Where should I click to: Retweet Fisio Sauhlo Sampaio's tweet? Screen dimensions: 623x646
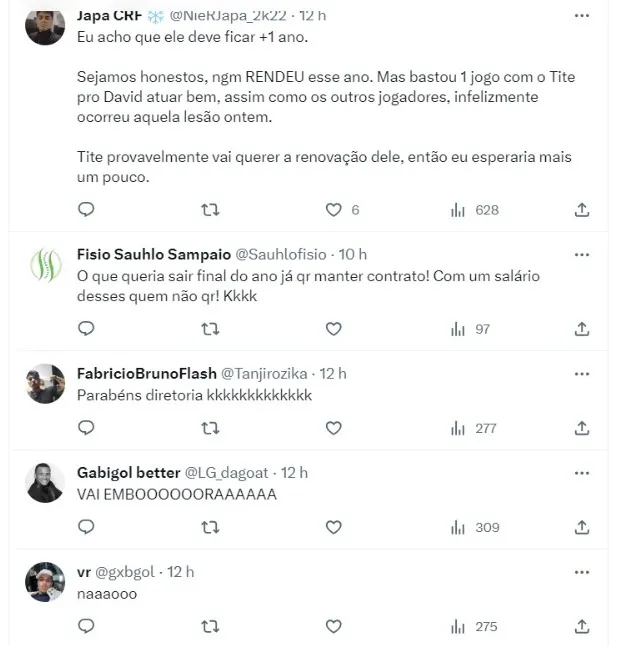[210, 329]
